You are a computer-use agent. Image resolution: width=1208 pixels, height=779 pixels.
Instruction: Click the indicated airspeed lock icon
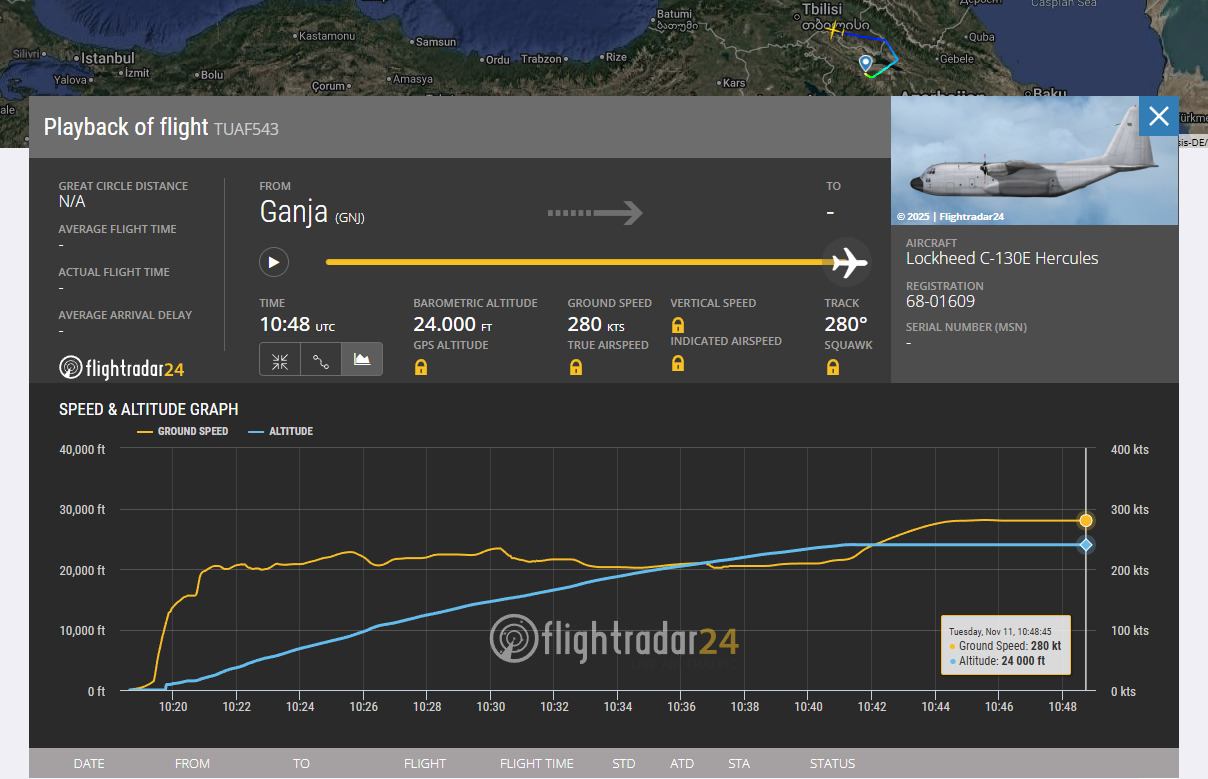click(x=678, y=363)
